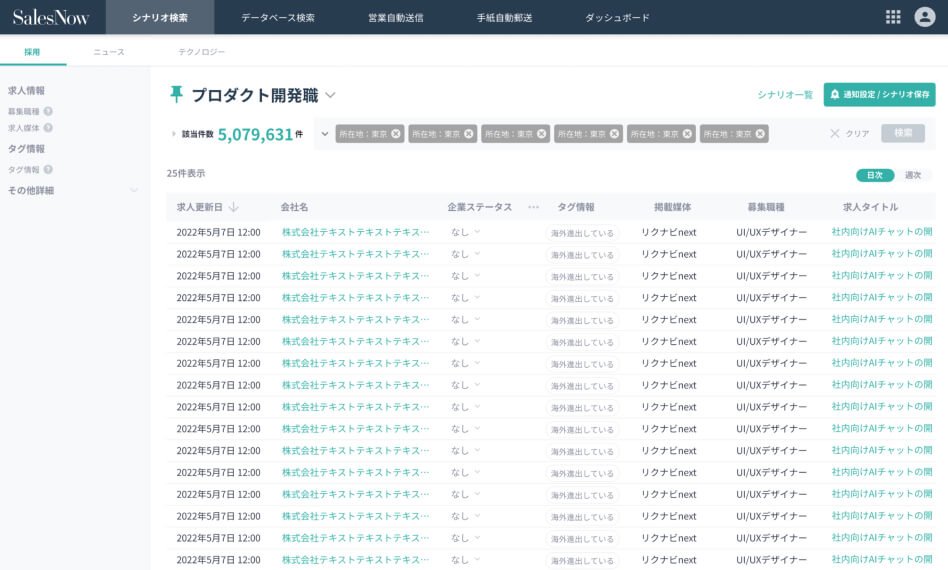Click the bell icon on the 通知設定 button
The image size is (948, 570).
coord(835,94)
